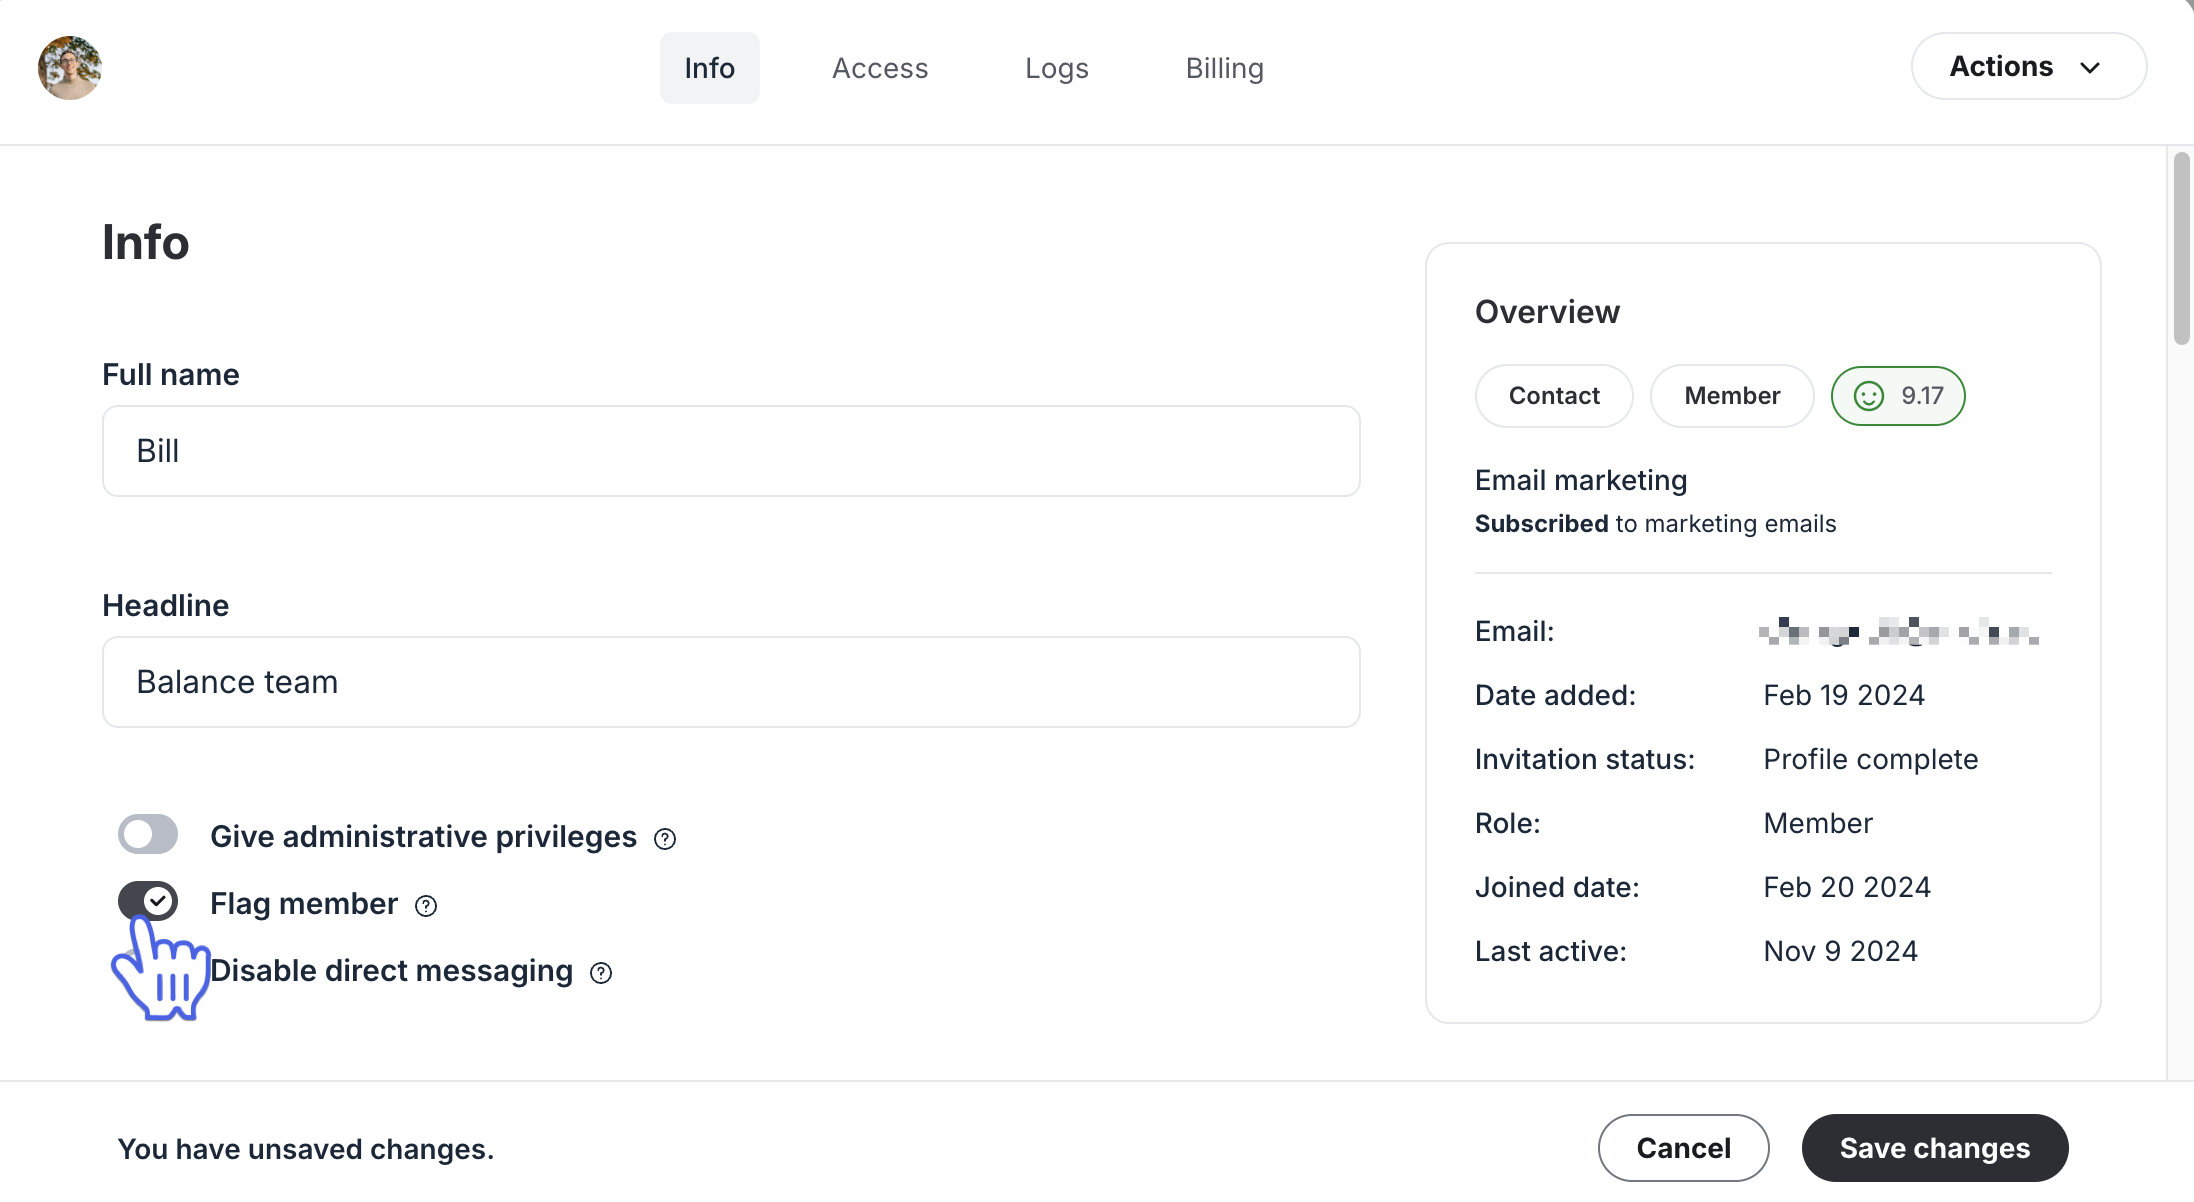Click the Headline field showing Balance team

[730, 681]
